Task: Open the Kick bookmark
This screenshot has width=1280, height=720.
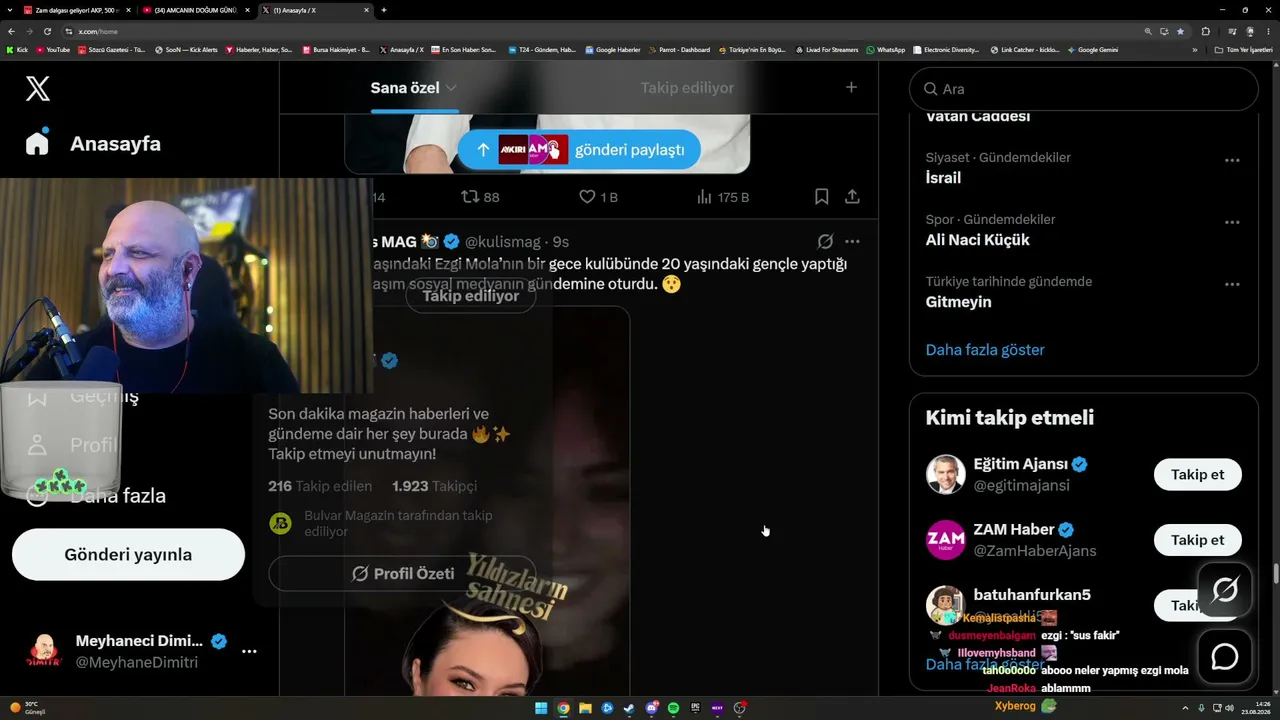Action: coord(17,49)
